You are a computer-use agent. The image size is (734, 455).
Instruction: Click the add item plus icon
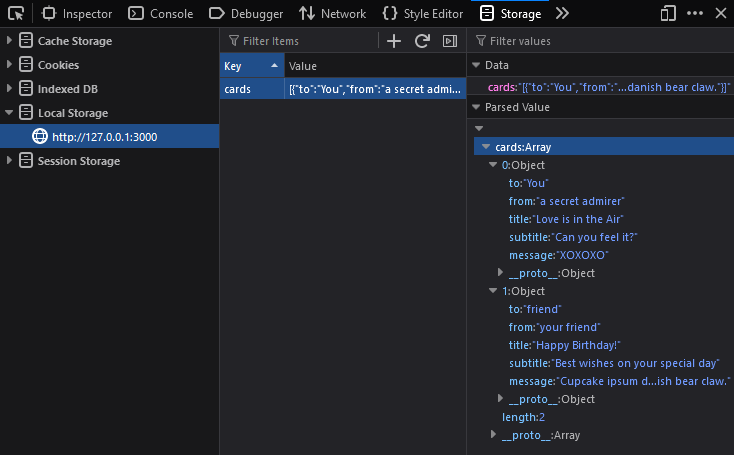[x=394, y=41]
